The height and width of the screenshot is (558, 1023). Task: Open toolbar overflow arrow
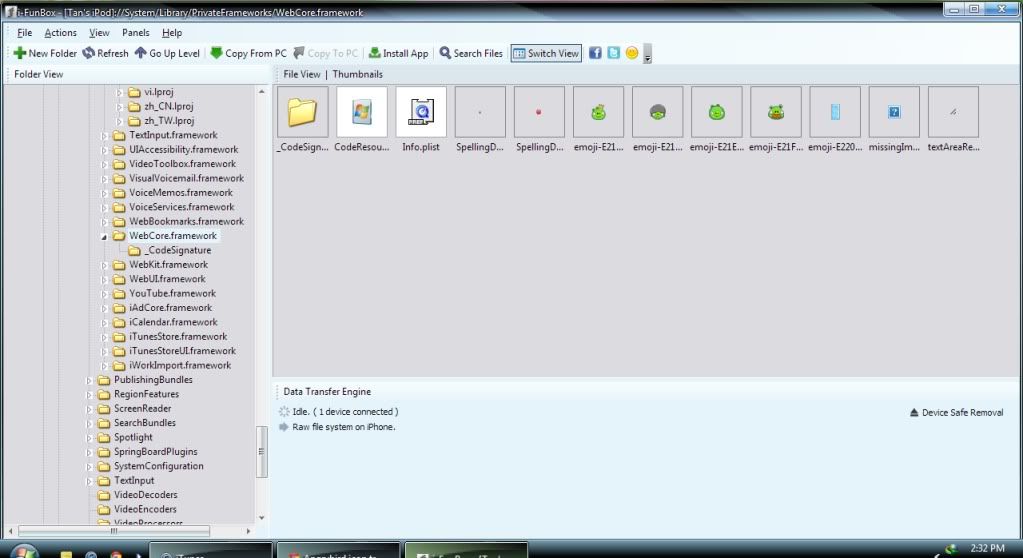click(x=647, y=55)
